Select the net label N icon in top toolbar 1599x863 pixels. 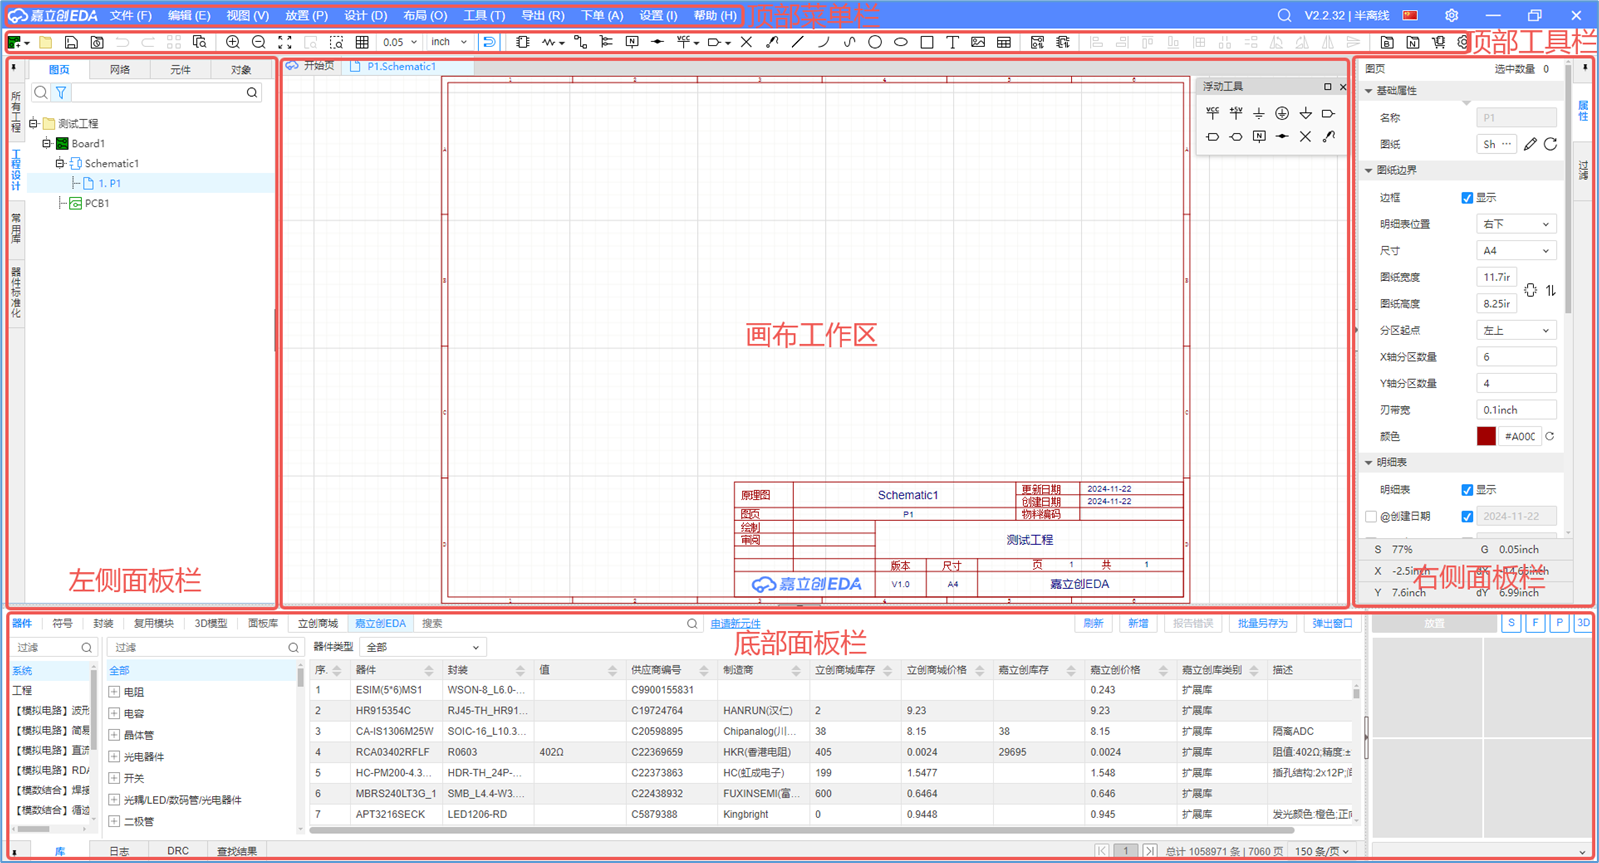(632, 43)
